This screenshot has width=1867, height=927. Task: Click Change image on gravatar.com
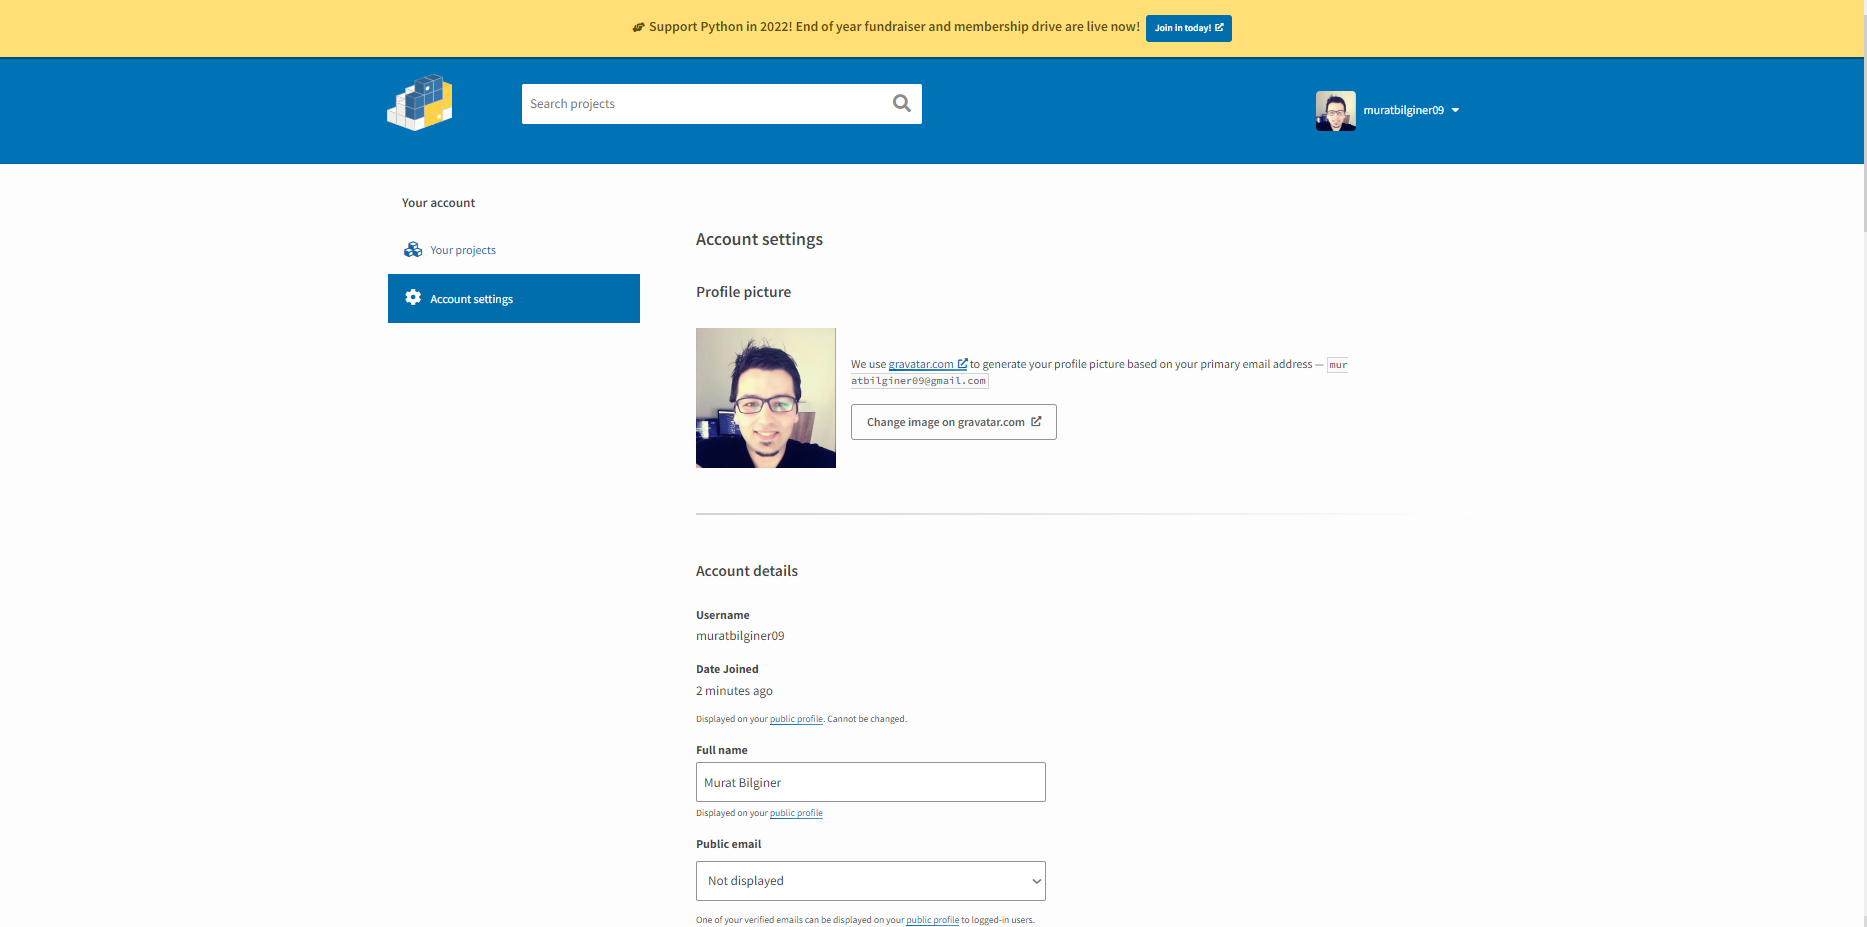coord(953,421)
